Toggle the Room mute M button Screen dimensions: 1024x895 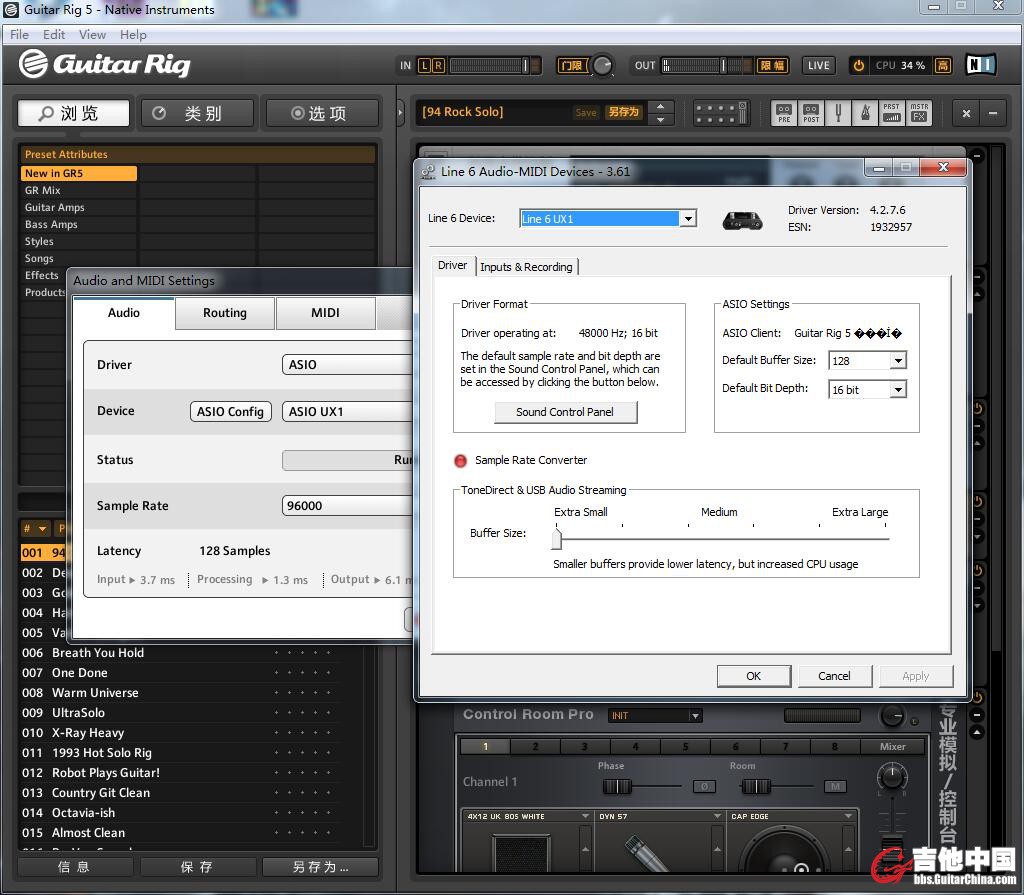835,787
